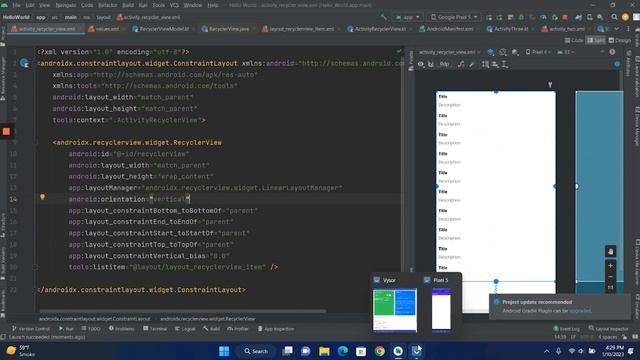The width and height of the screenshot is (640, 360).
Task: Open File Explorer from the taskbar
Action: pyautogui.click(x=324, y=351)
